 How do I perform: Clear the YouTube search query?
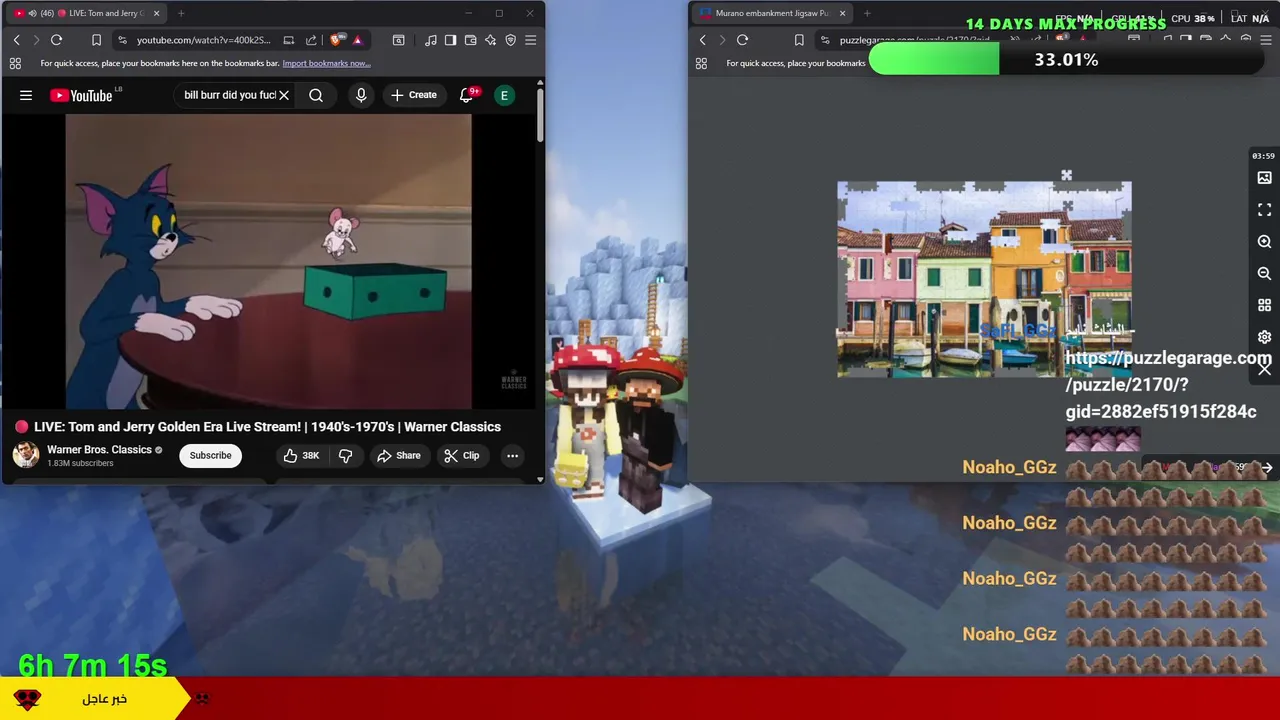click(284, 95)
